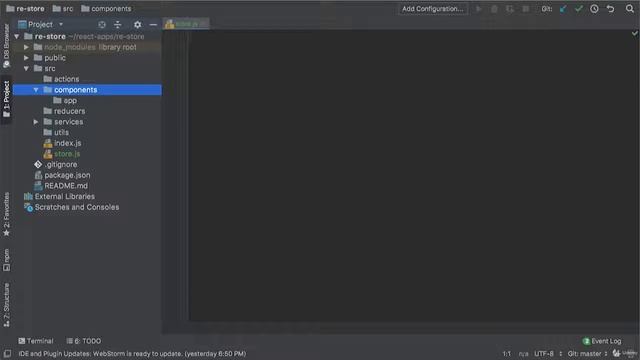Image resolution: width=640 pixels, height=360 pixels.
Task: Click the Stop square icon
Action: [526, 9]
